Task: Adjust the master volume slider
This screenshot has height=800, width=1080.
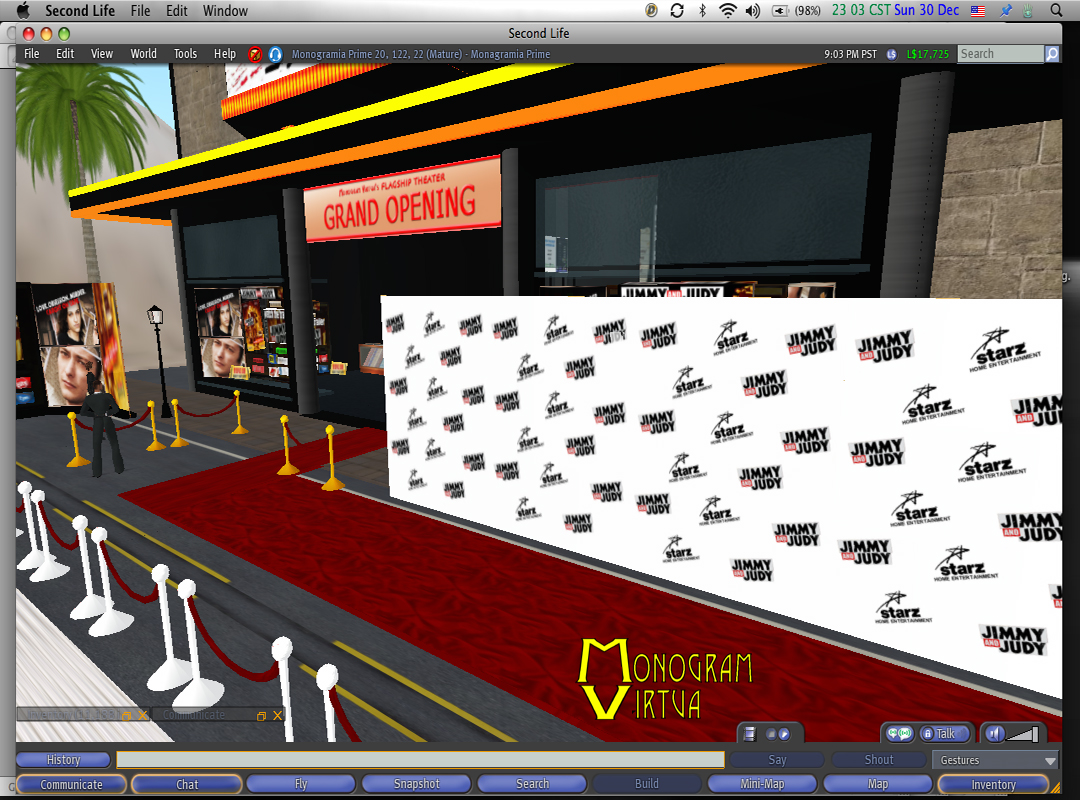Action: (x=1023, y=735)
